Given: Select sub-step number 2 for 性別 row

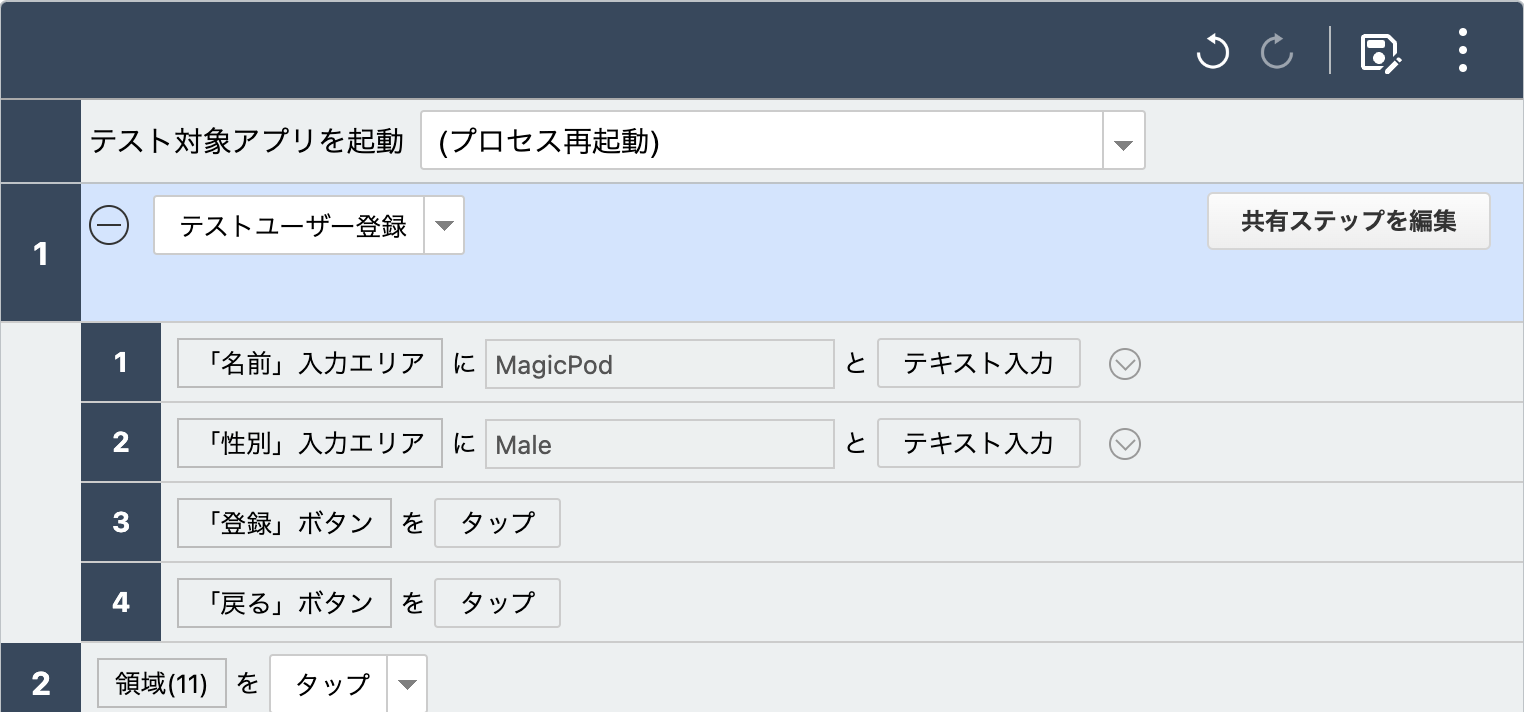Looking at the screenshot, I should click(x=121, y=443).
